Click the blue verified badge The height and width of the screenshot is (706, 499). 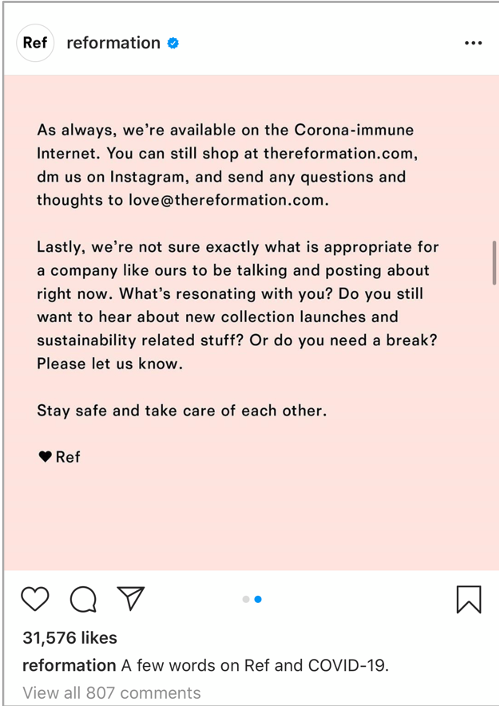pos(173,43)
